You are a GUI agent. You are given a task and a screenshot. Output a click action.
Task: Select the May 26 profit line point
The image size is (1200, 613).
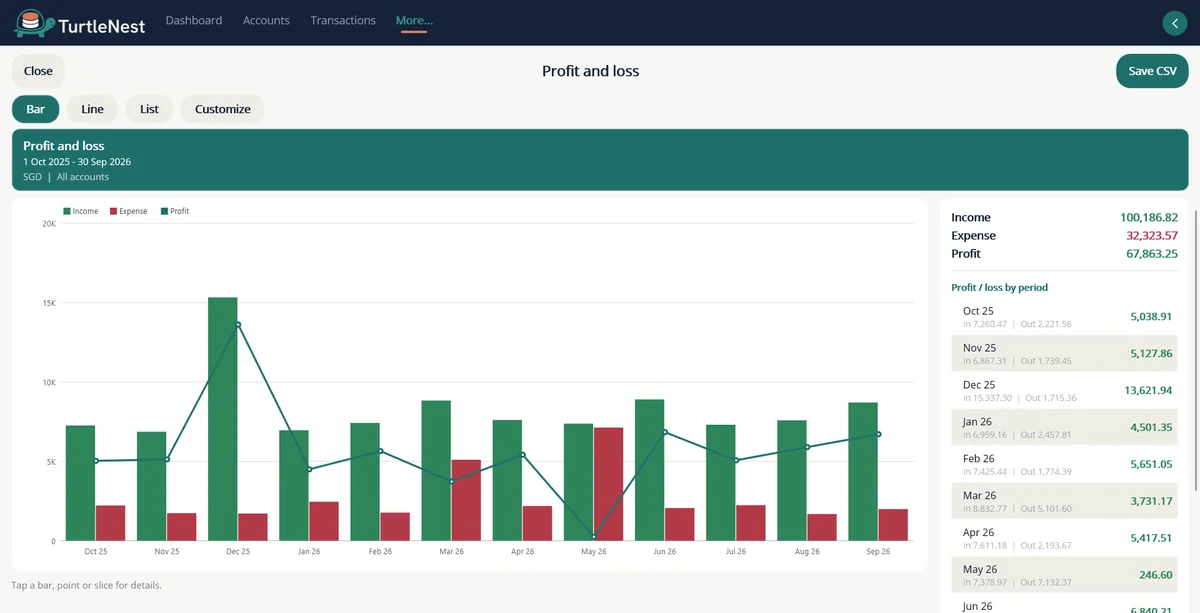(594, 537)
